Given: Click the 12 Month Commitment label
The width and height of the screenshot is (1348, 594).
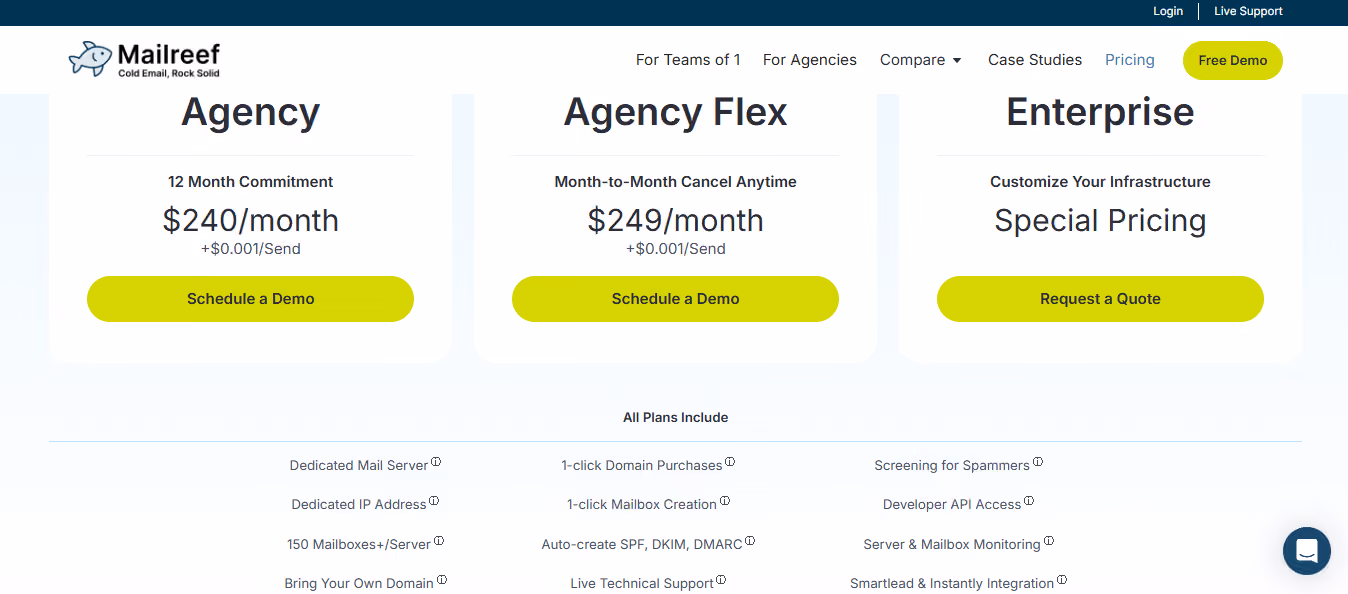Looking at the screenshot, I should tap(250, 182).
